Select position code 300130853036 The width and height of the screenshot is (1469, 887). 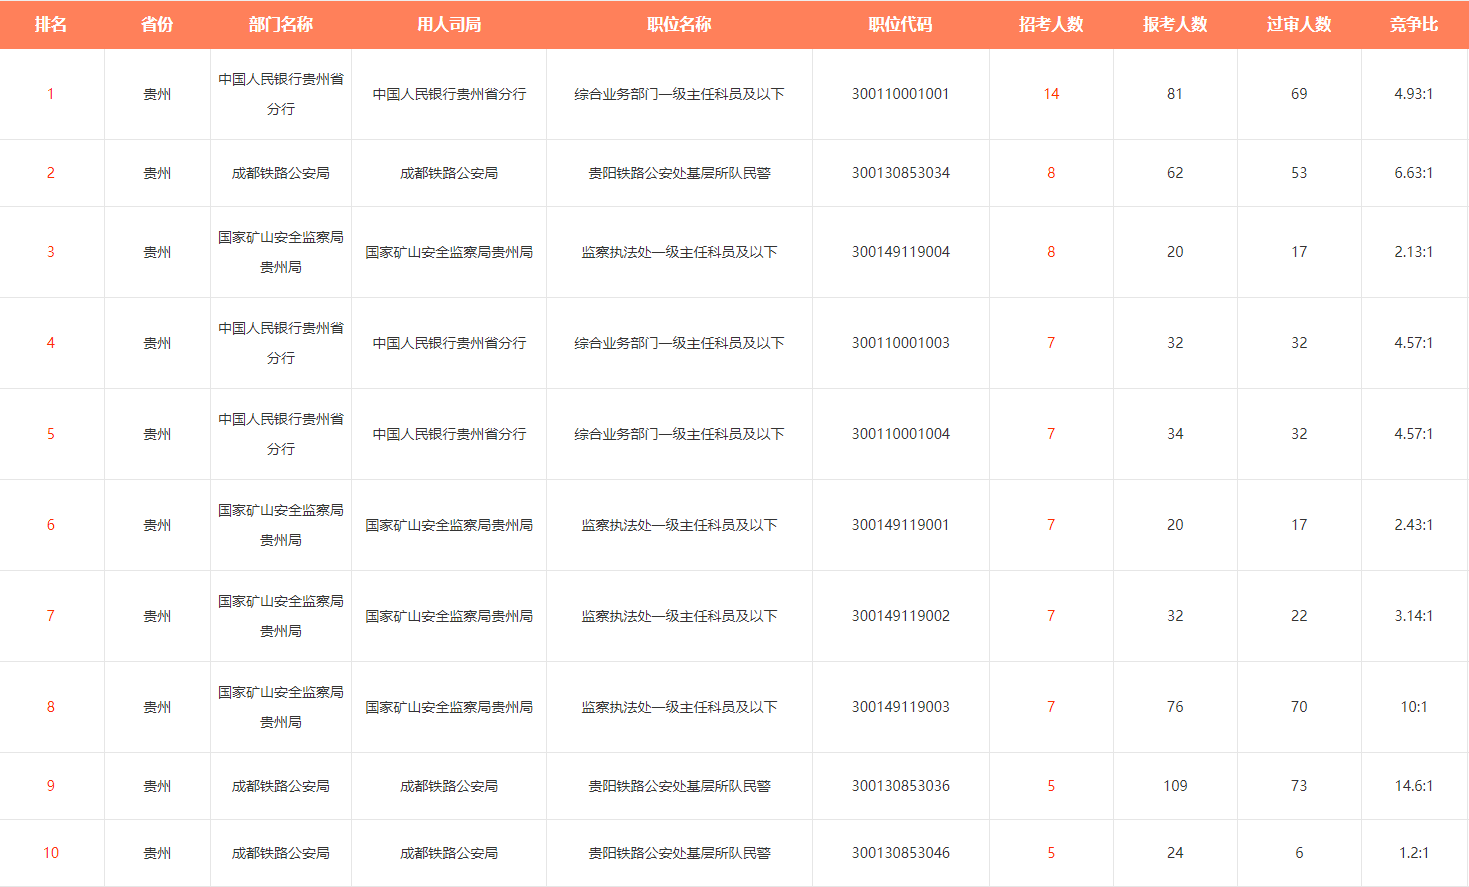pyautogui.click(x=901, y=786)
